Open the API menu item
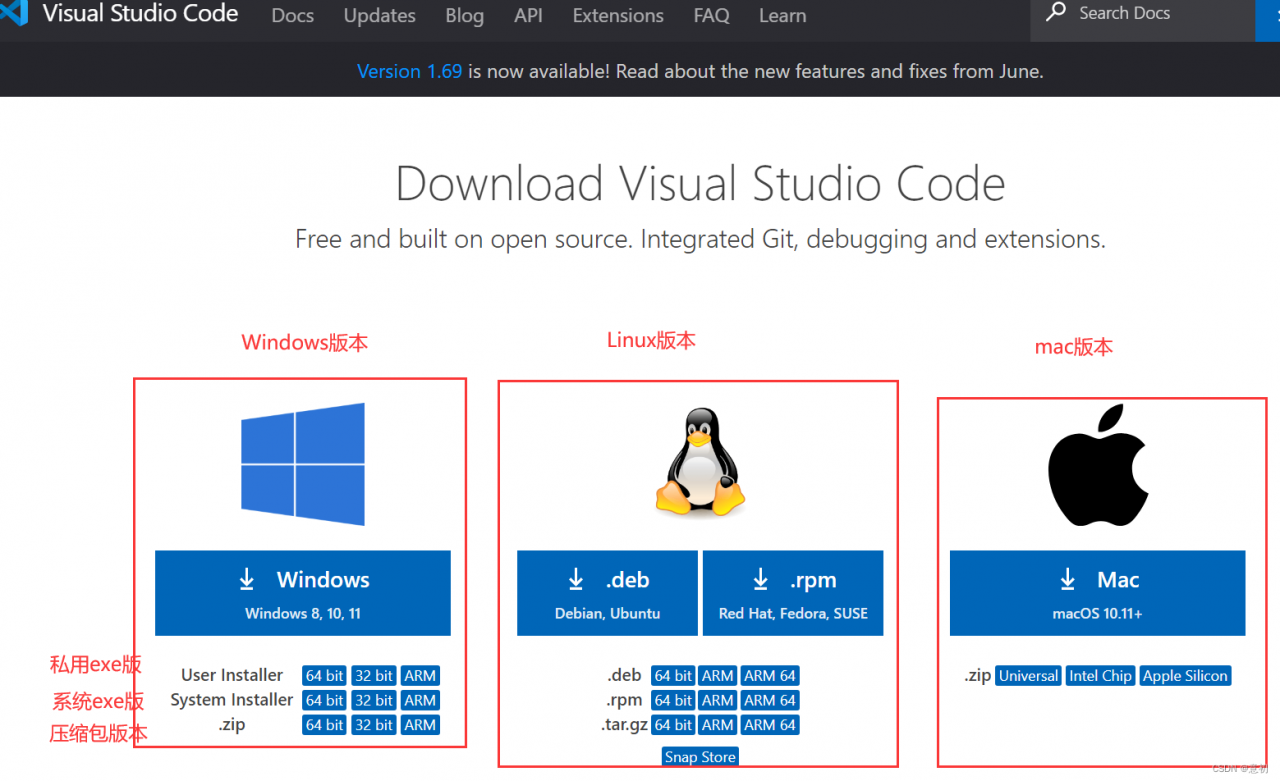This screenshot has height=781, width=1280. coord(528,16)
